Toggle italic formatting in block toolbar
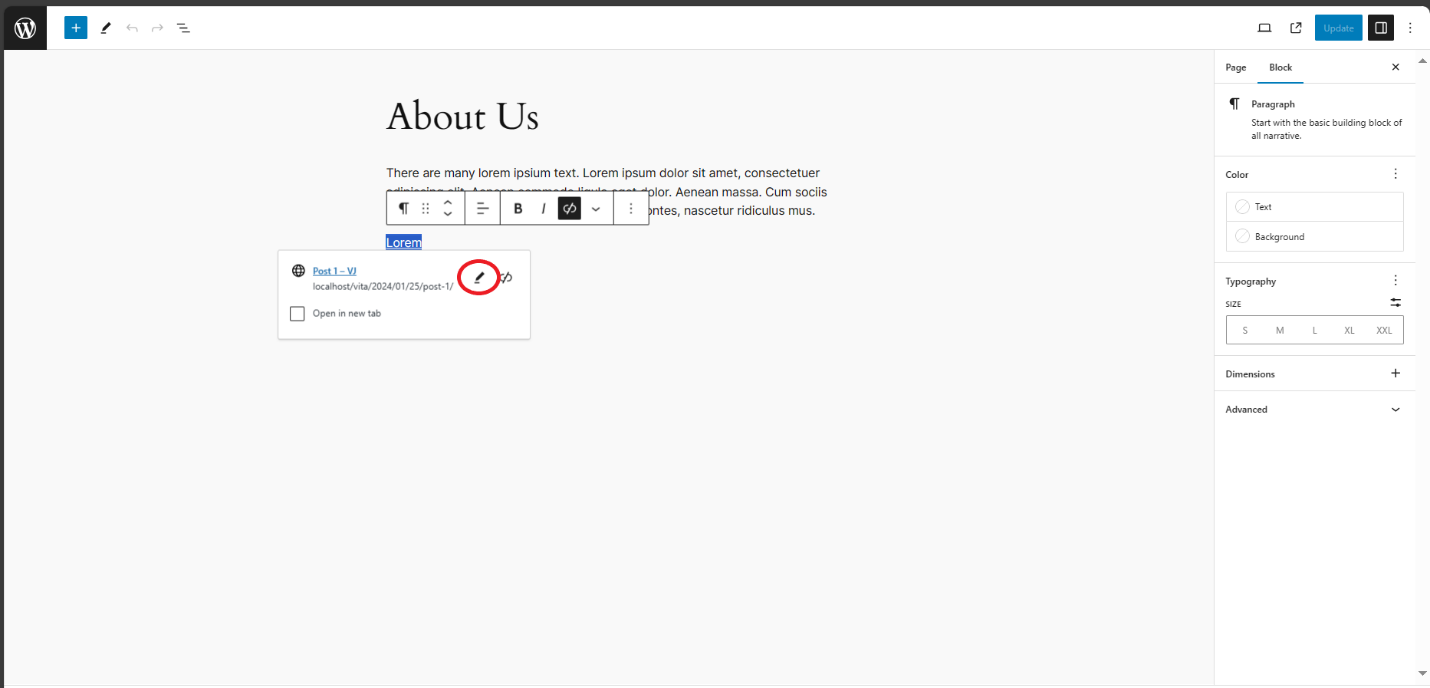 click(543, 208)
